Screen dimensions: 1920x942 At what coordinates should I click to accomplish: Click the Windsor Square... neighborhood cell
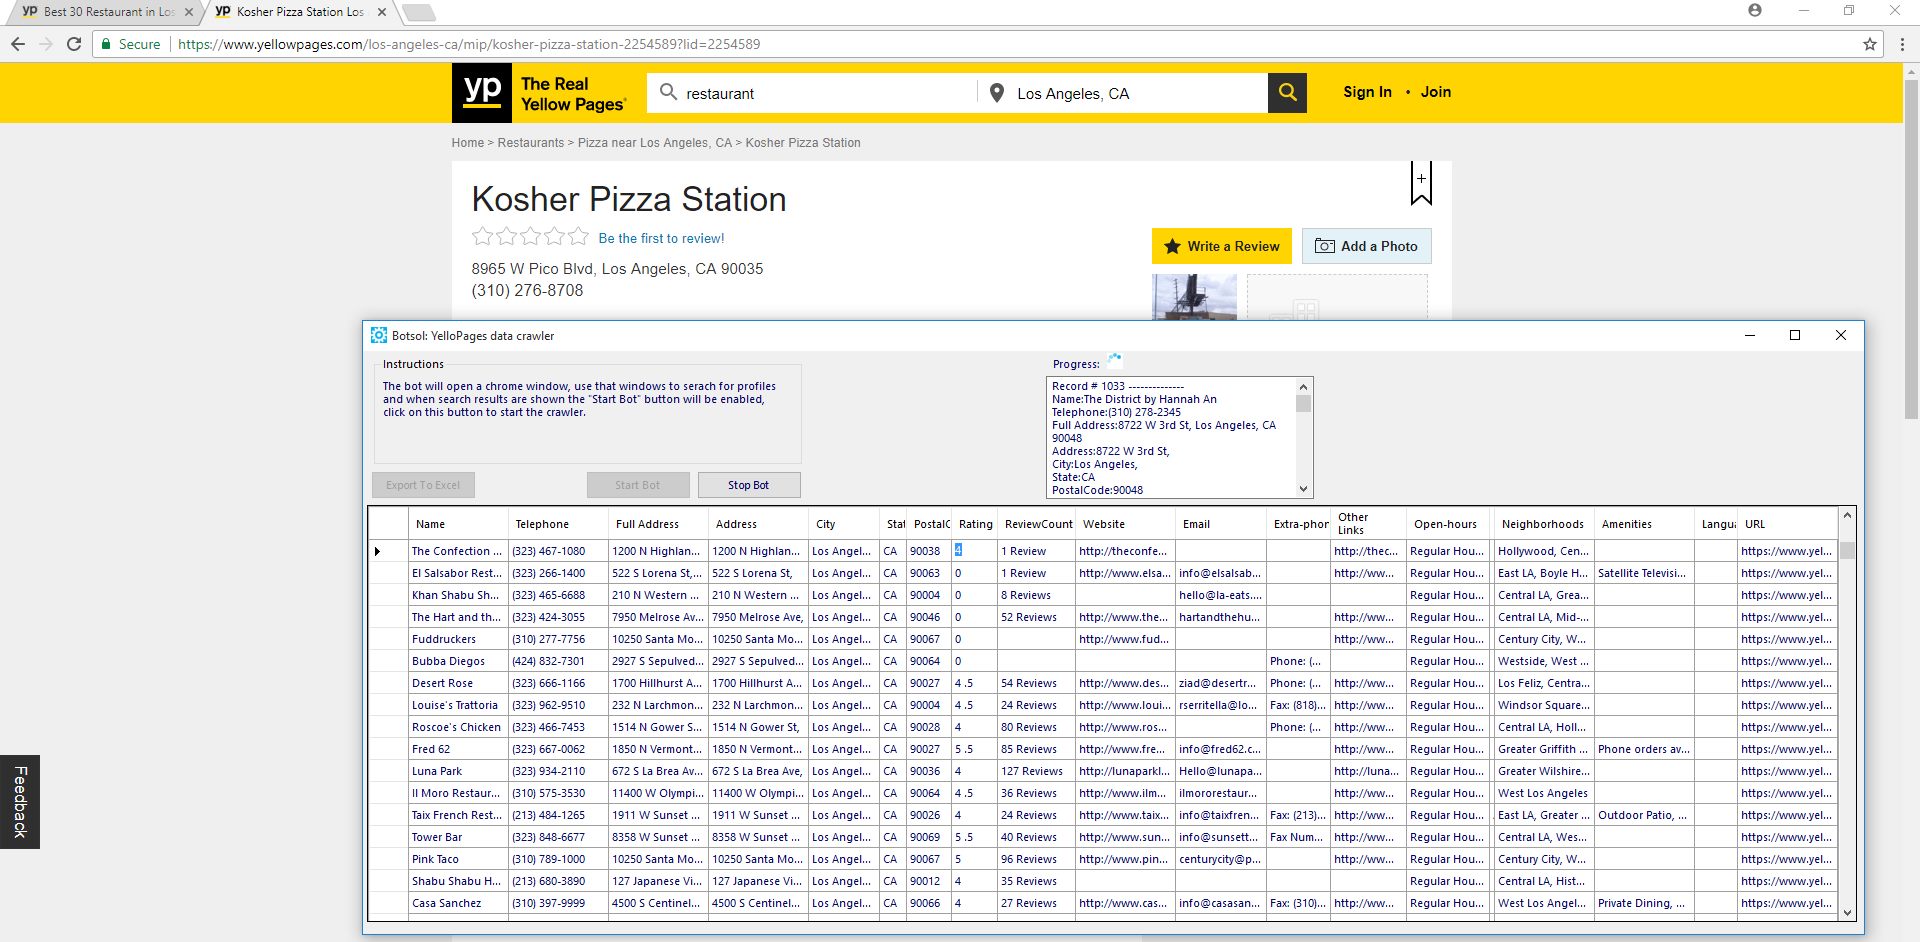pyautogui.click(x=1543, y=705)
